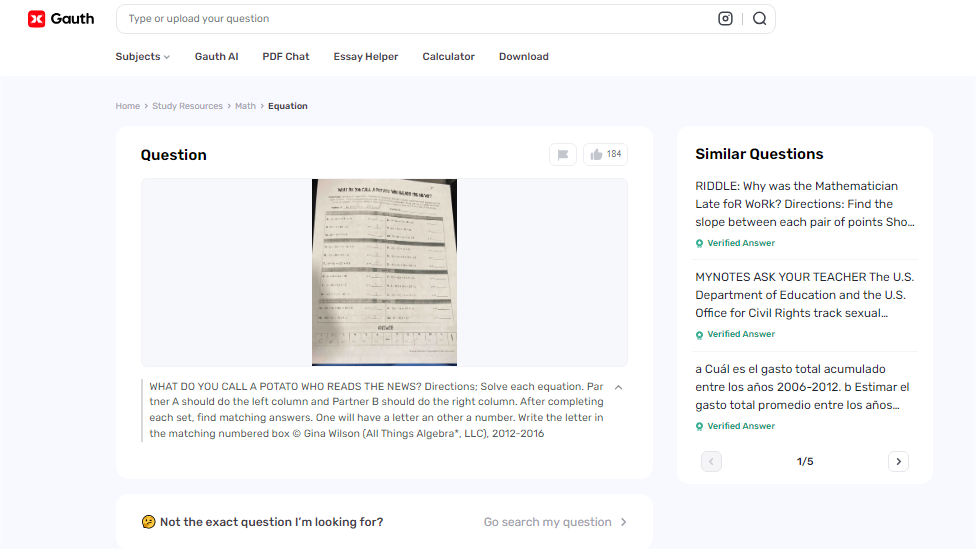This screenshot has width=976, height=549.
Task: Click the camera upload icon in search bar
Action: click(726, 18)
